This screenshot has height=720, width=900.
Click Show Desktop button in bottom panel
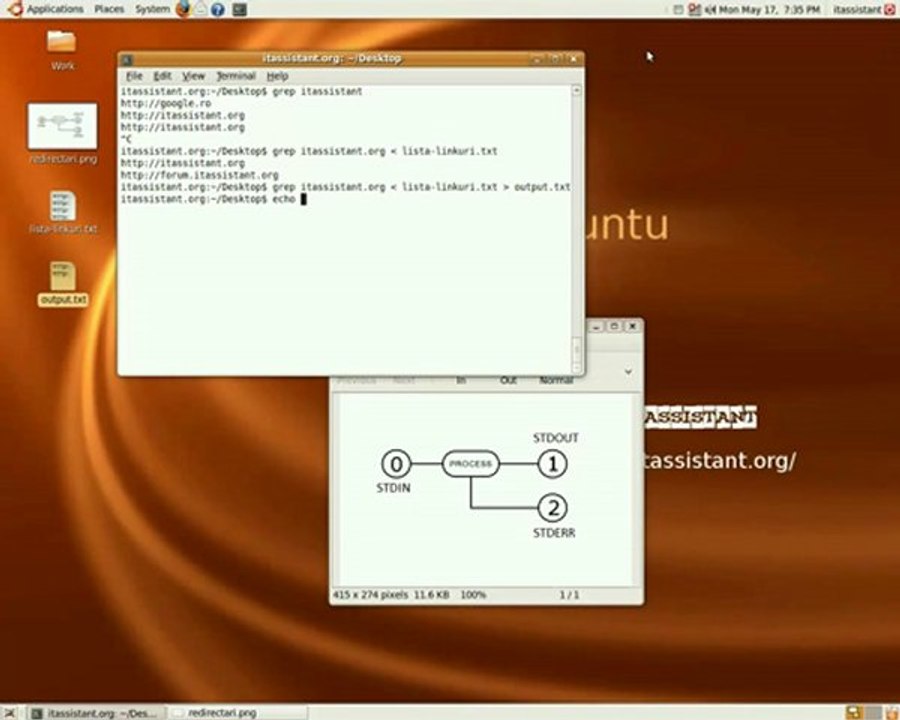click(x=11, y=713)
